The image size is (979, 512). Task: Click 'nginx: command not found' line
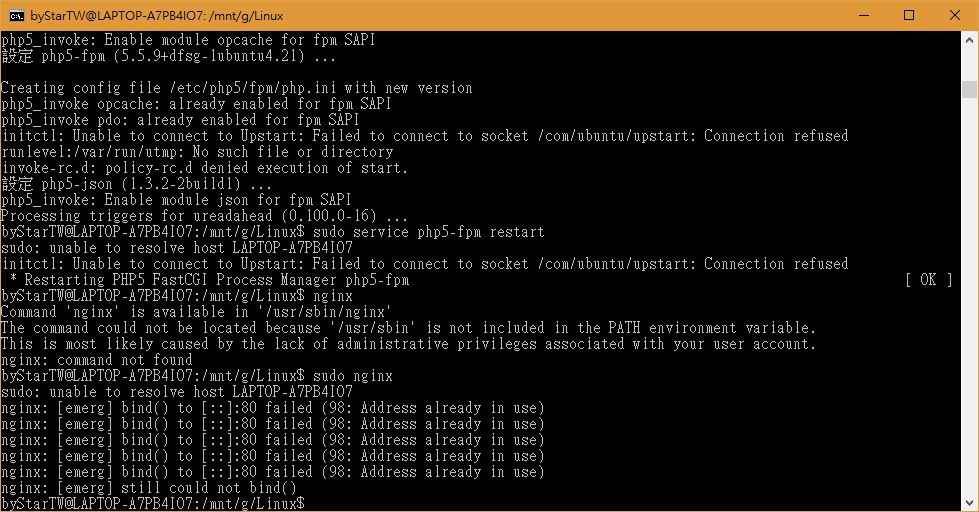coord(97,360)
